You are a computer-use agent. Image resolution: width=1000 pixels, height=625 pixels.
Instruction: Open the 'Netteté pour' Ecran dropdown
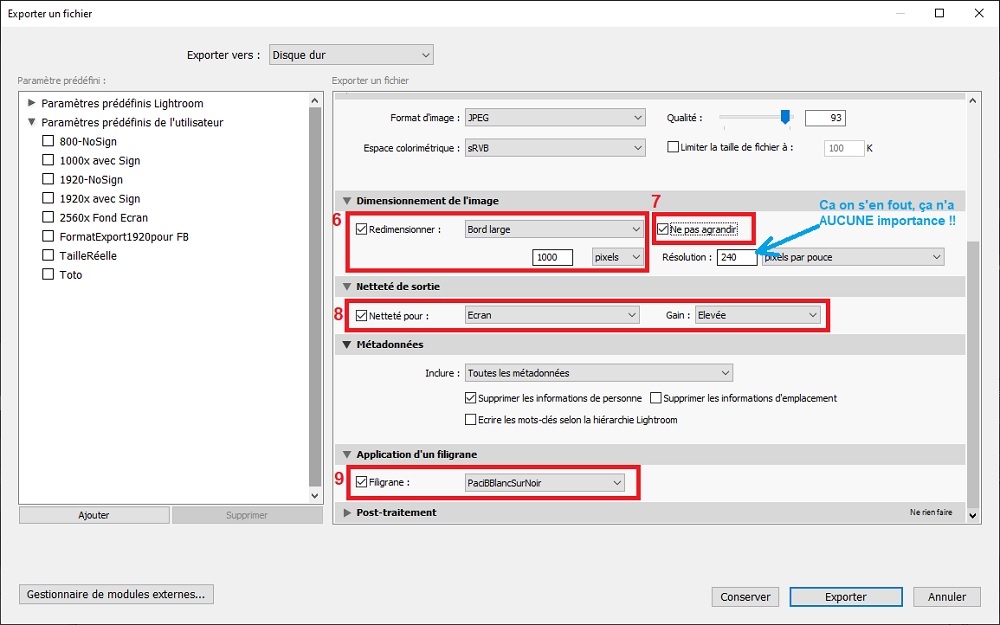[552, 315]
